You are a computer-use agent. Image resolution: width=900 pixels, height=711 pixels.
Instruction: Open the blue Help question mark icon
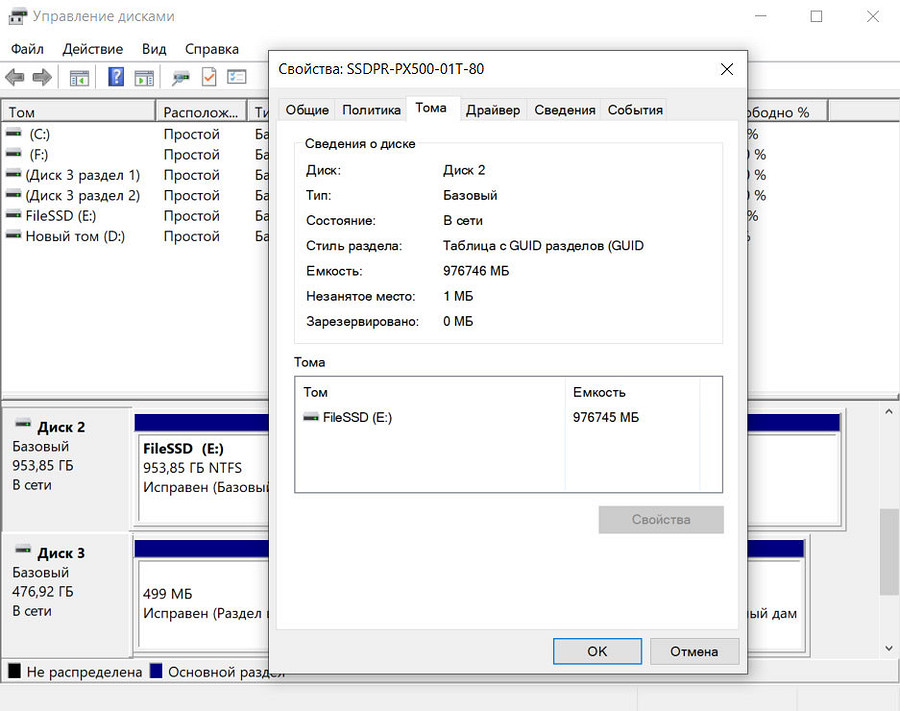coord(116,76)
